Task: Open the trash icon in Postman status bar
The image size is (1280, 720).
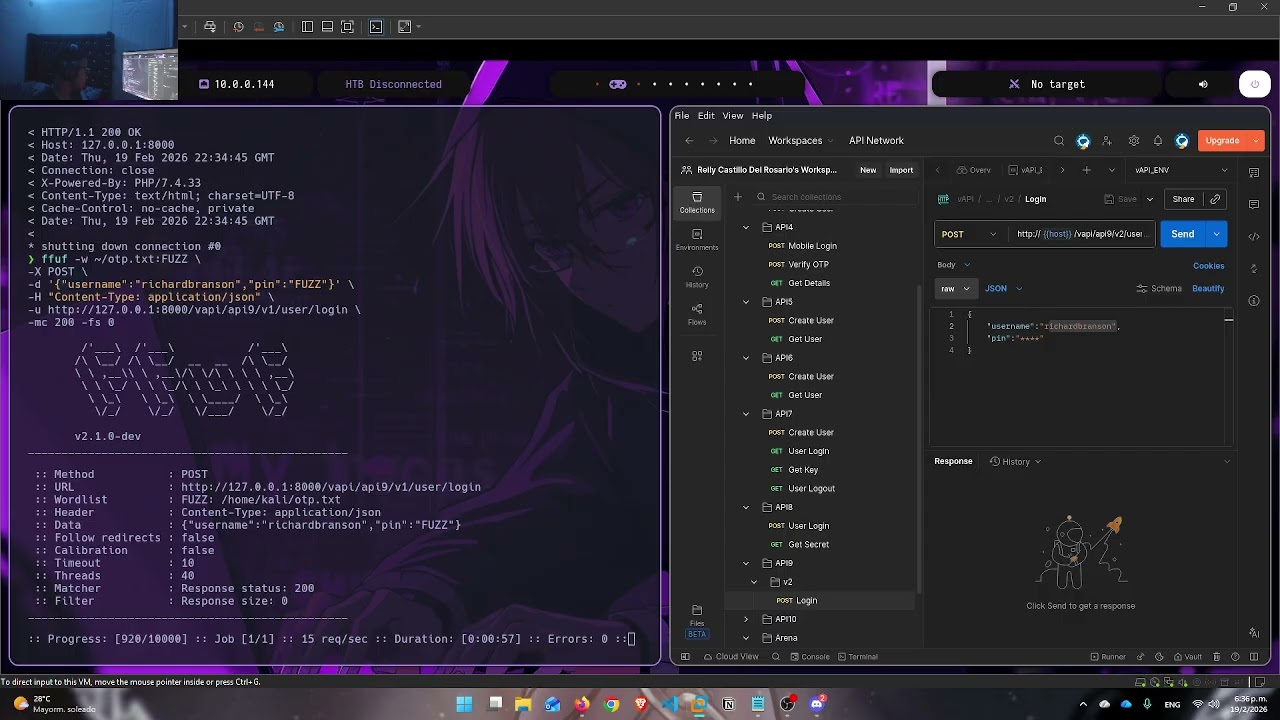Action: coord(1217,657)
